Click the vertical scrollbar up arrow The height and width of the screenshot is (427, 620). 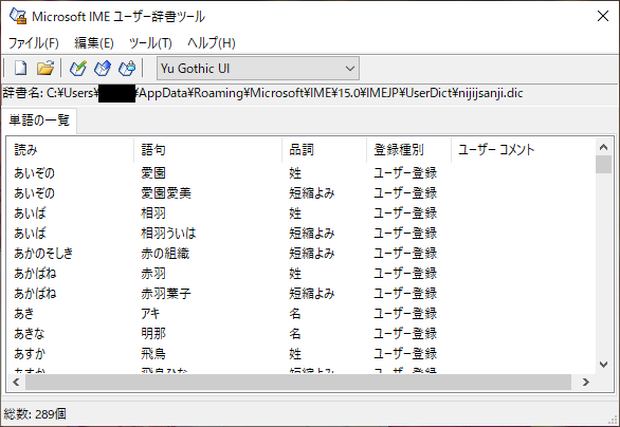tap(603, 147)
